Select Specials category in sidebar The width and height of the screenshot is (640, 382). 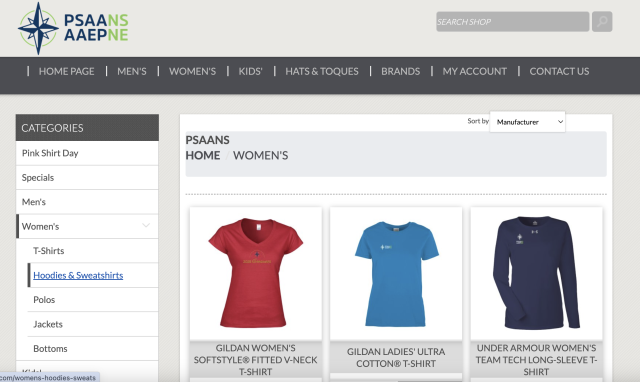87,178
